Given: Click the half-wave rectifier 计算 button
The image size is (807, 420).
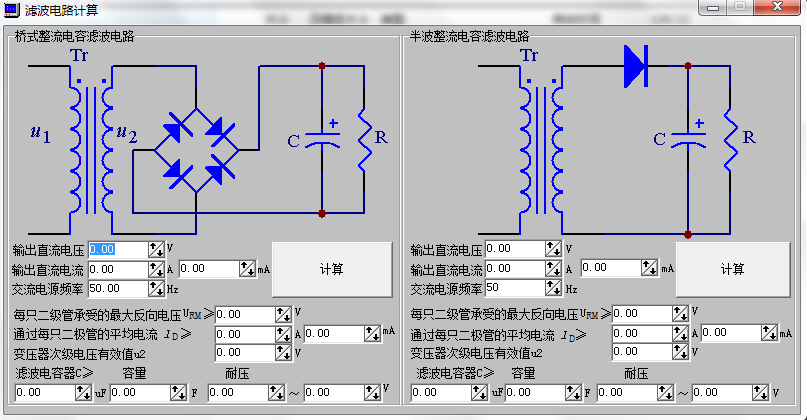Looking at the screenshot, I should 732,269.
